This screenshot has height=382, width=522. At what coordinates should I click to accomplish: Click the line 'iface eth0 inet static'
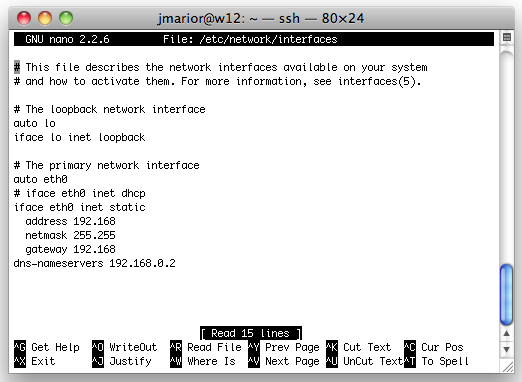(79, 207)
